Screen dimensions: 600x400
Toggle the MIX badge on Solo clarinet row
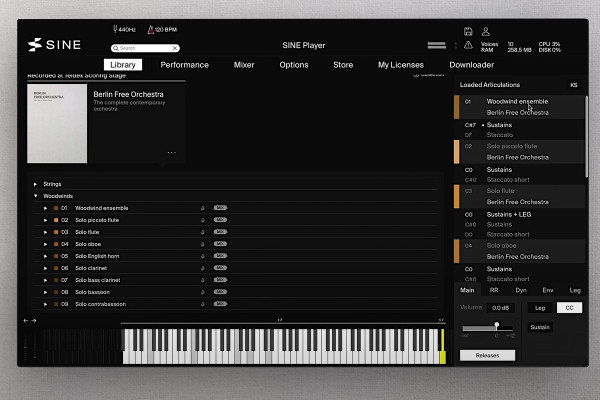(x=220, y=268)
